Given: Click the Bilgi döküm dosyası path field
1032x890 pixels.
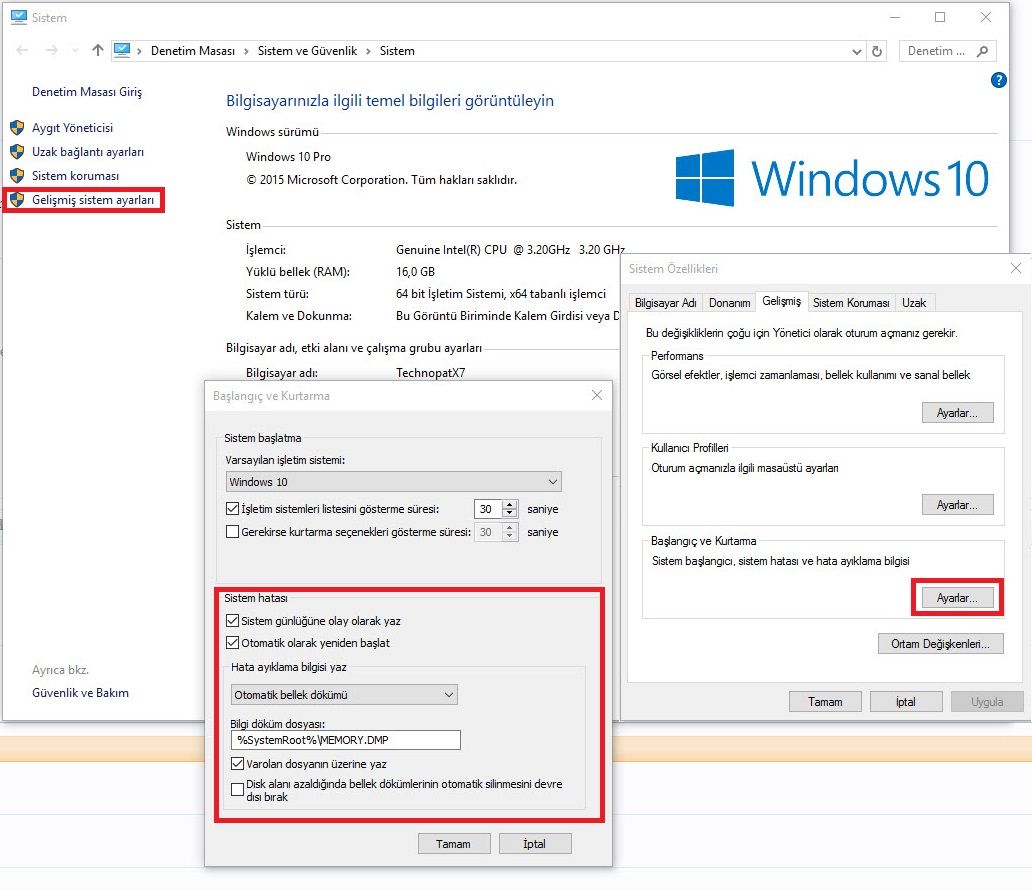Looking at the screenshot, I should (346, 740).
